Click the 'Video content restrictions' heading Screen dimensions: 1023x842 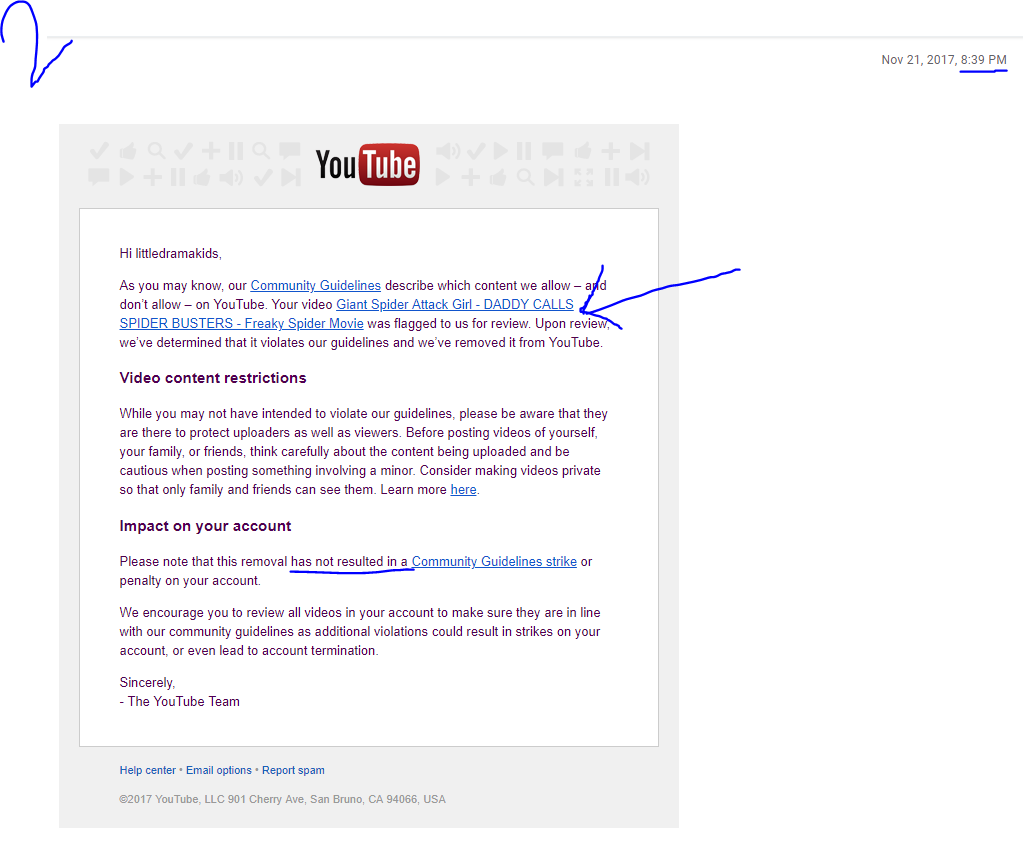click(213, 378)
